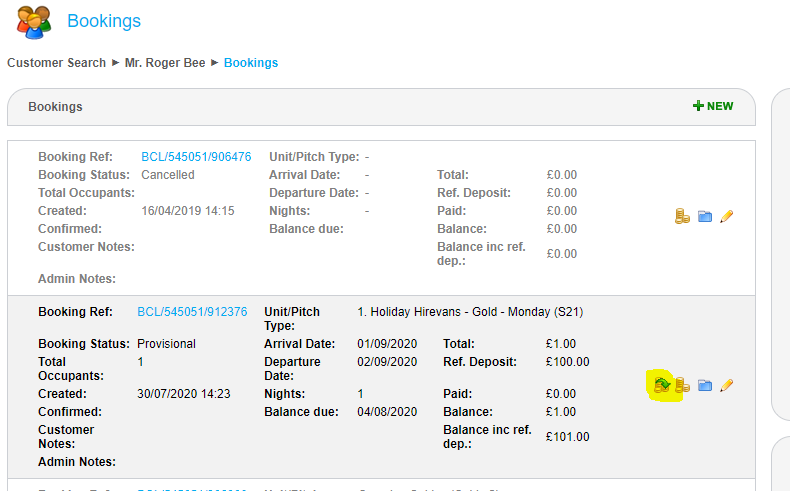Open folder icon for booking BCL/545051/912376

(x=705, y=385)
